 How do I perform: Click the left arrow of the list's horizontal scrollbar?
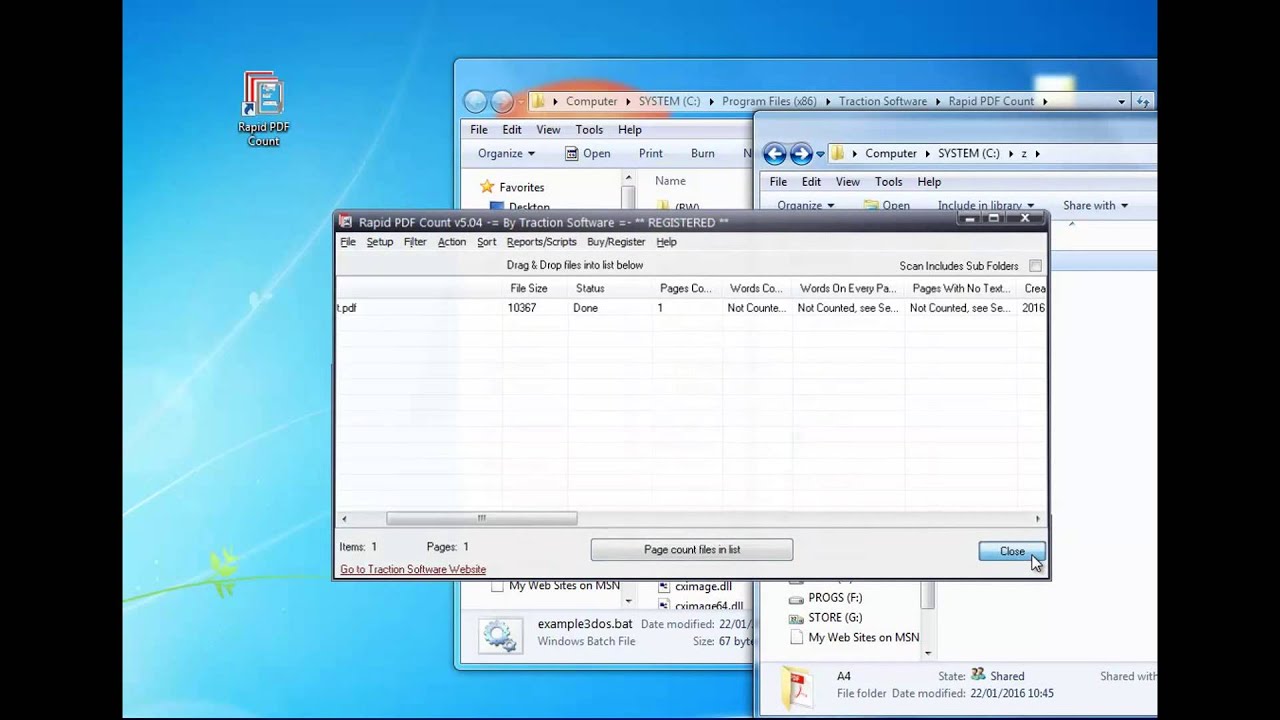344,518
